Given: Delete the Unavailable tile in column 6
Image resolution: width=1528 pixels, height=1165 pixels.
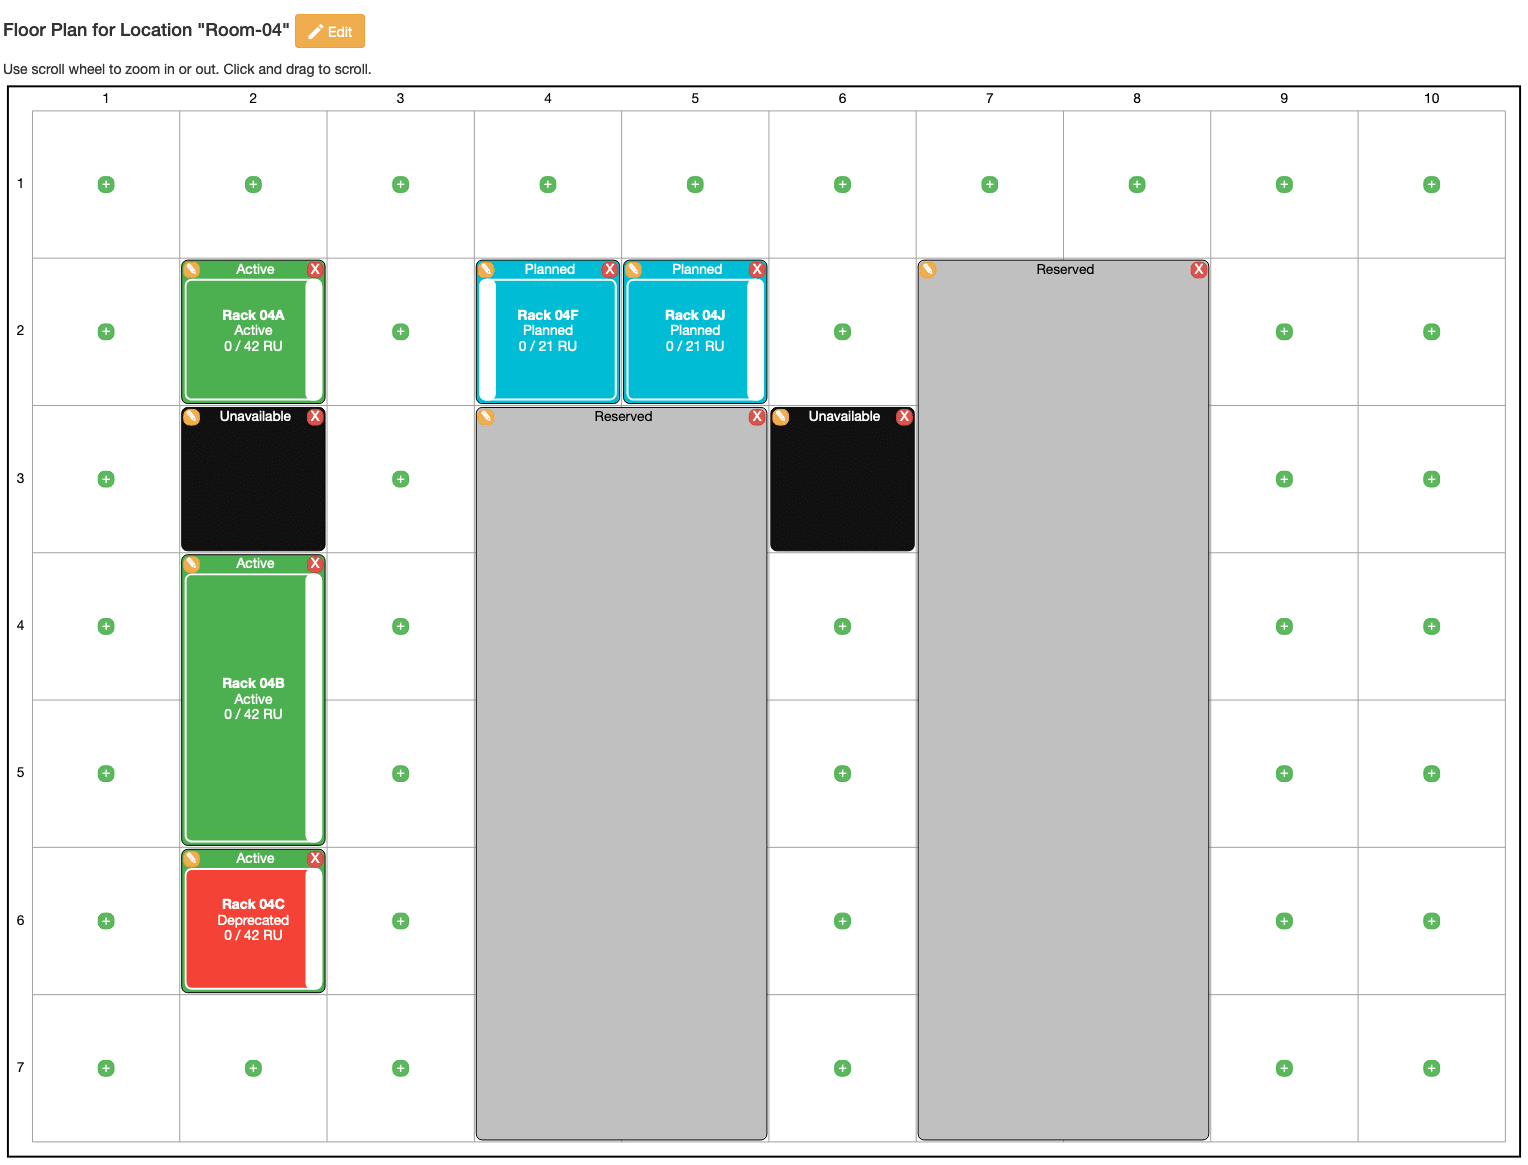Looking at the screenshot, I should [x=904, y=417].
